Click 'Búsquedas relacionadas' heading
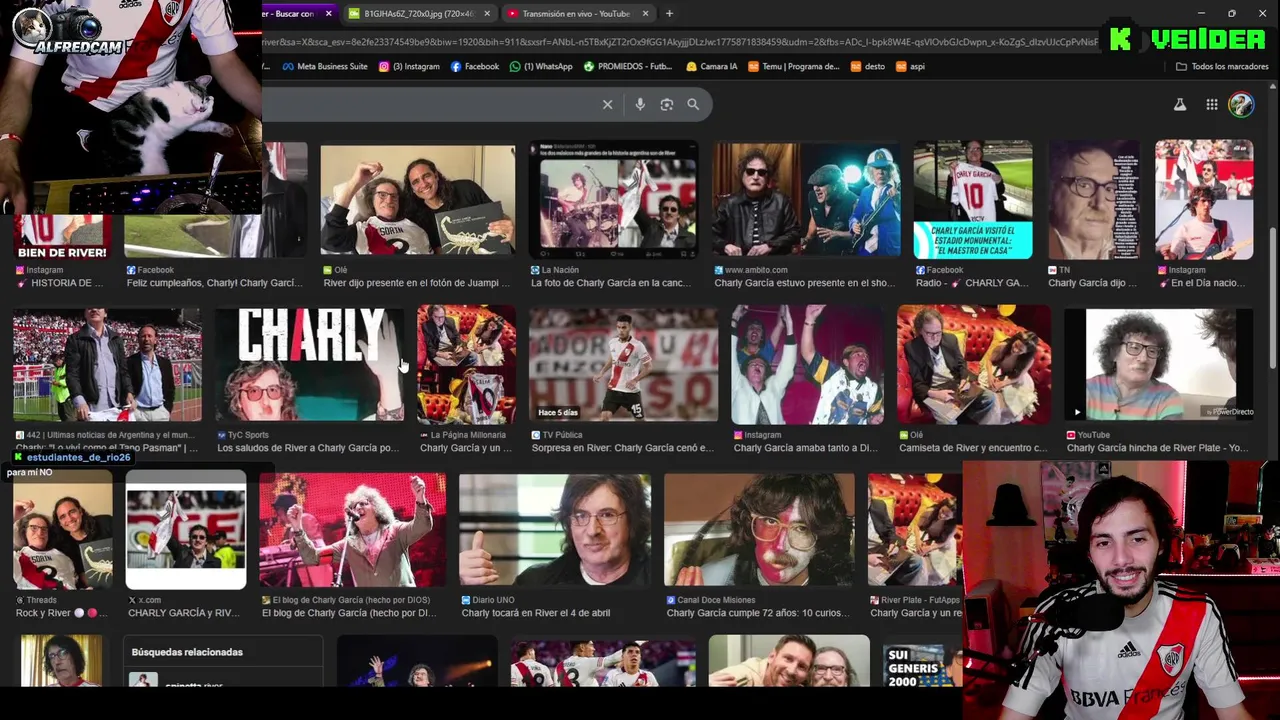Viewport: 1280px width, 720px height. tap(187, 652)
